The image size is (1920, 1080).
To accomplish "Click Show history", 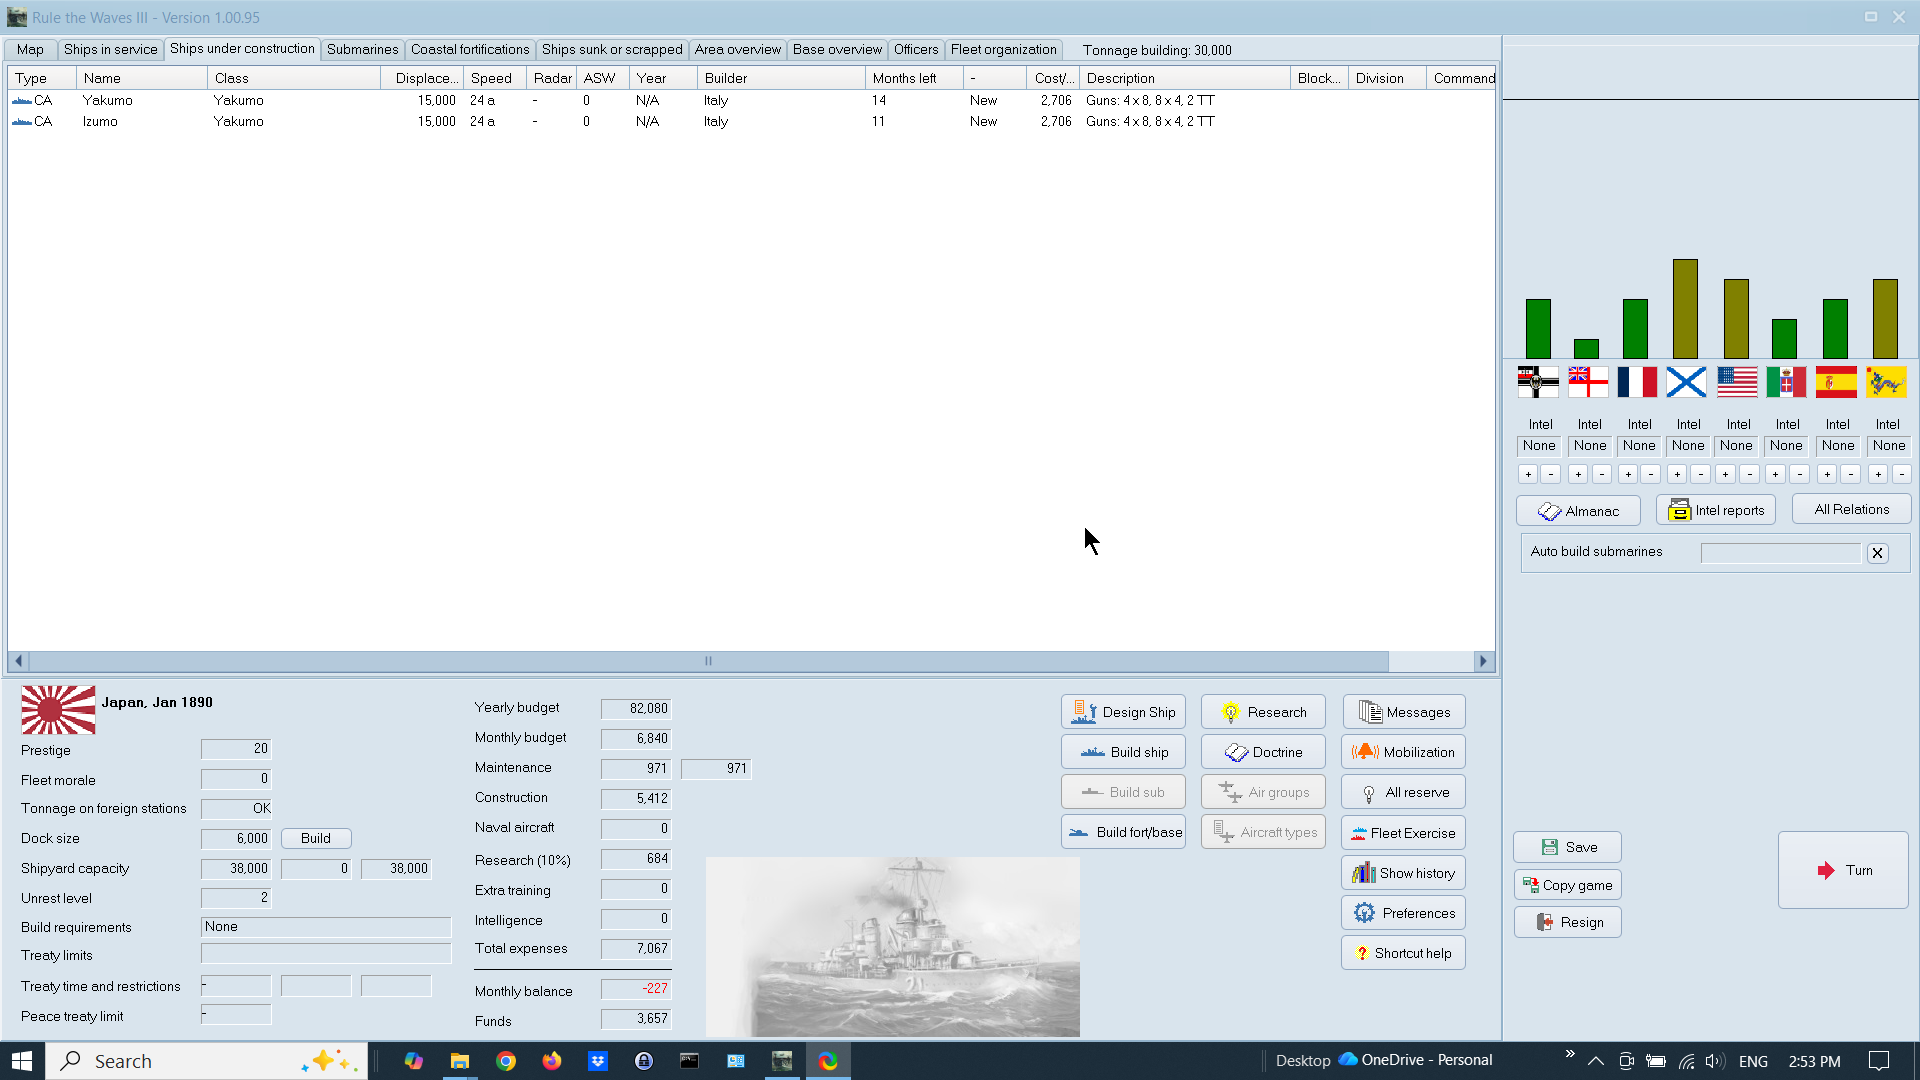I will click(1403, 873).
